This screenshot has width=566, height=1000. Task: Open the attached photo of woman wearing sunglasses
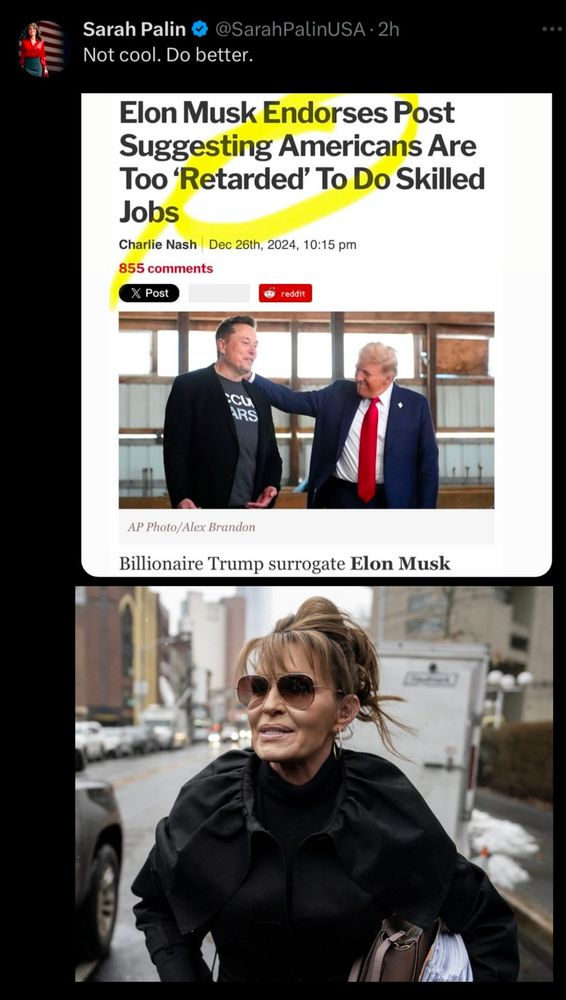tap(314, 783)
